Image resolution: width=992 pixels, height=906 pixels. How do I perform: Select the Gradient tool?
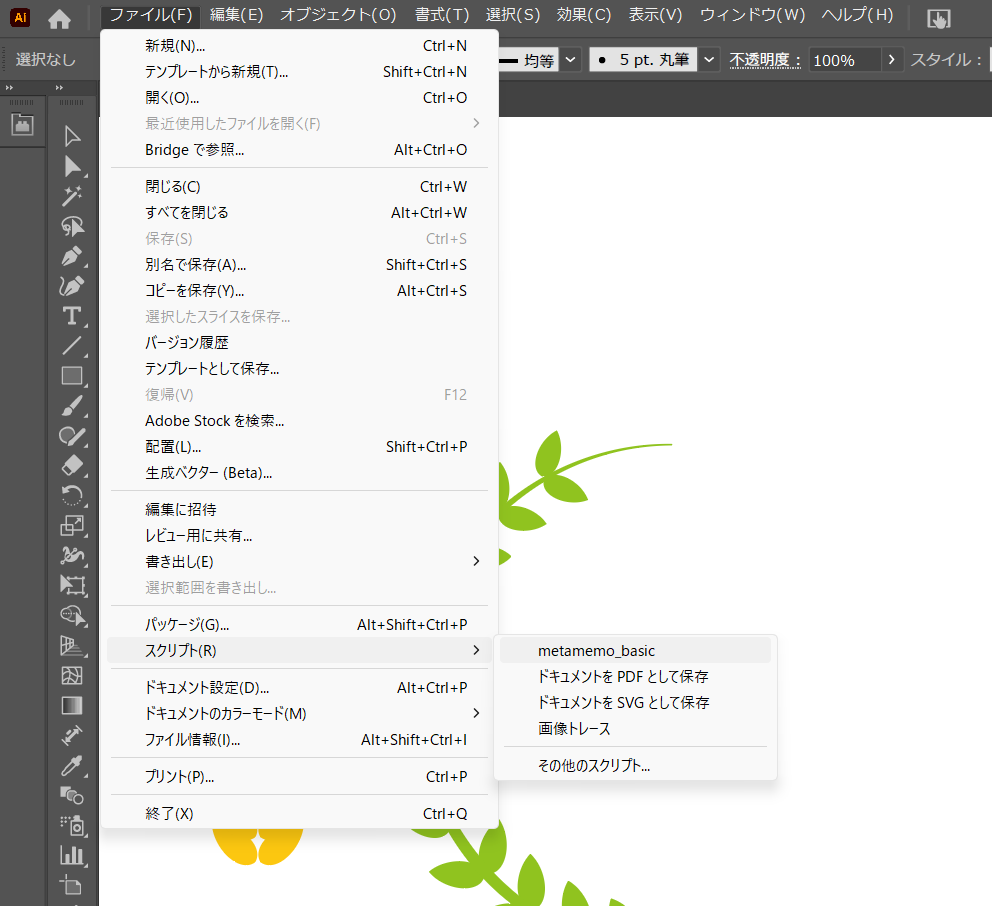(x=72, y=705)
